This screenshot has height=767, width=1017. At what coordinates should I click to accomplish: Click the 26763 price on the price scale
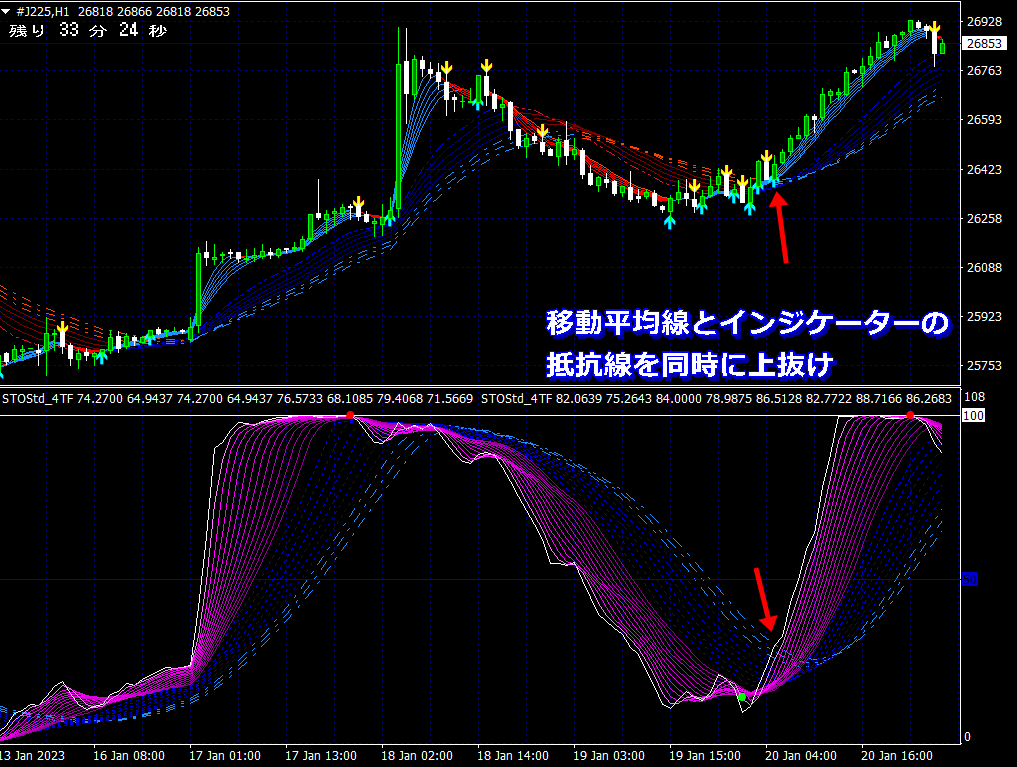pyautogui.click(x=984, y=70)
